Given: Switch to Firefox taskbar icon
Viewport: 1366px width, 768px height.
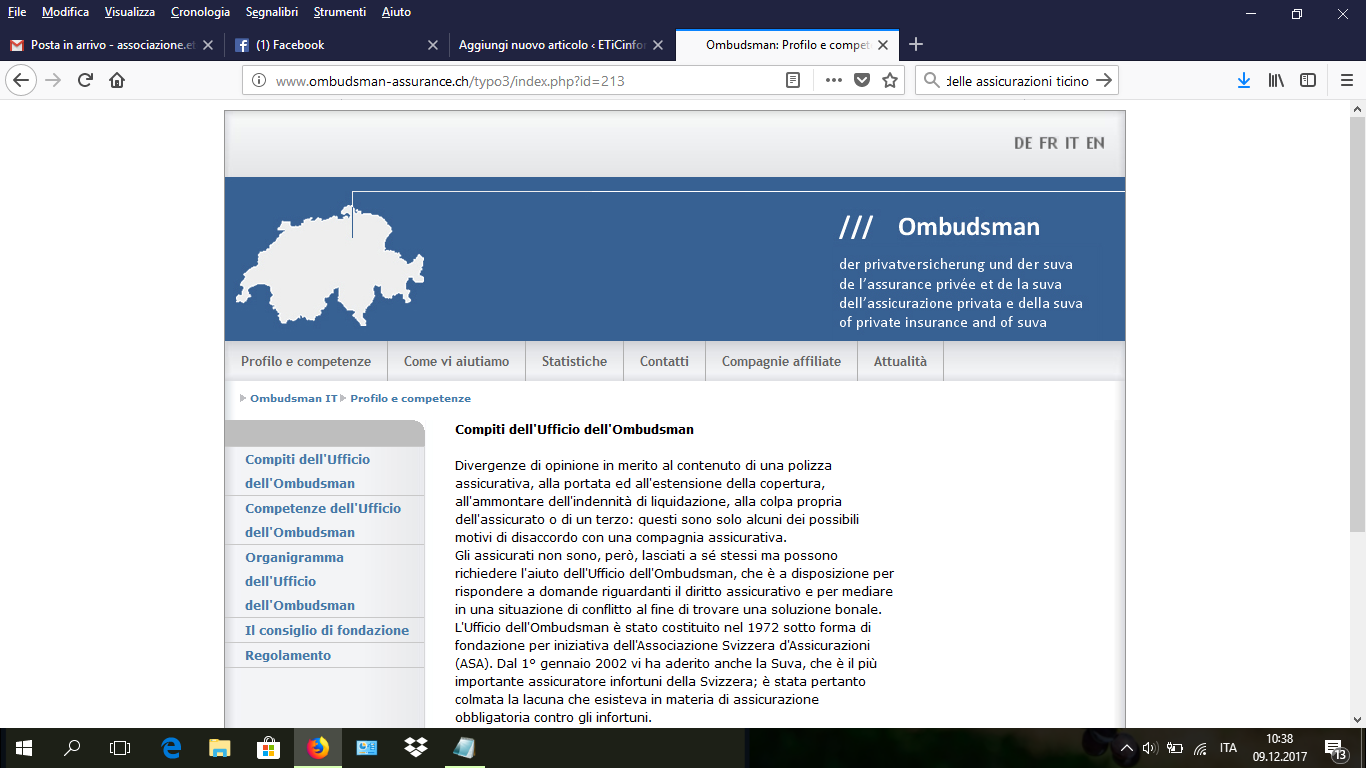Looking at the screenshot, I should pos(318,747).
